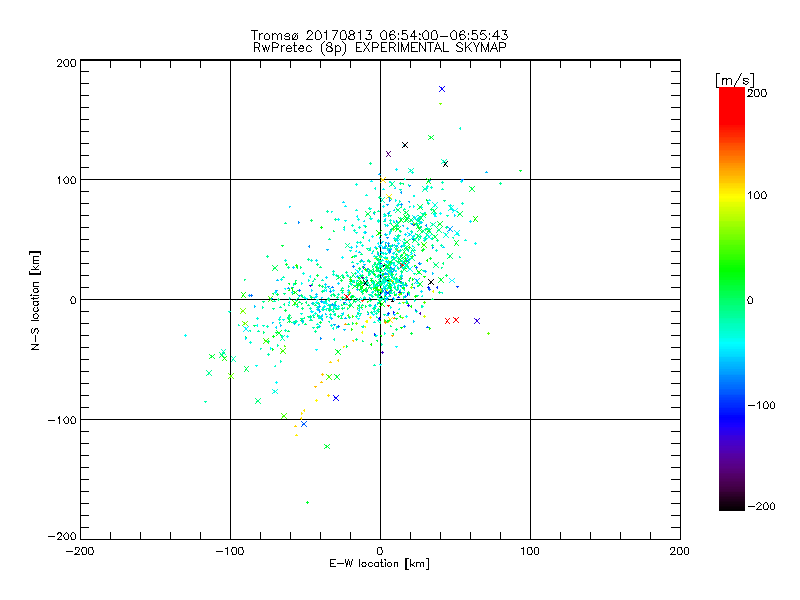Click the y-axis tick label '200'

click(x=66, y=63)
